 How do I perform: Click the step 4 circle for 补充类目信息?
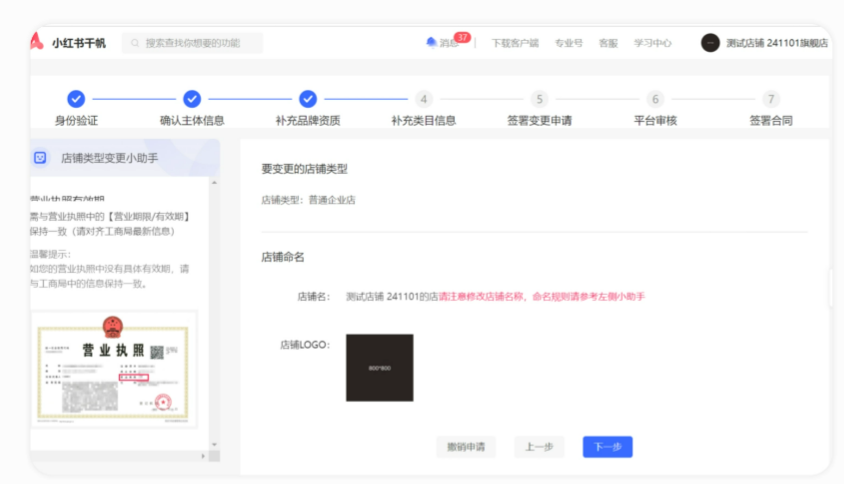(x=424, y=99)
